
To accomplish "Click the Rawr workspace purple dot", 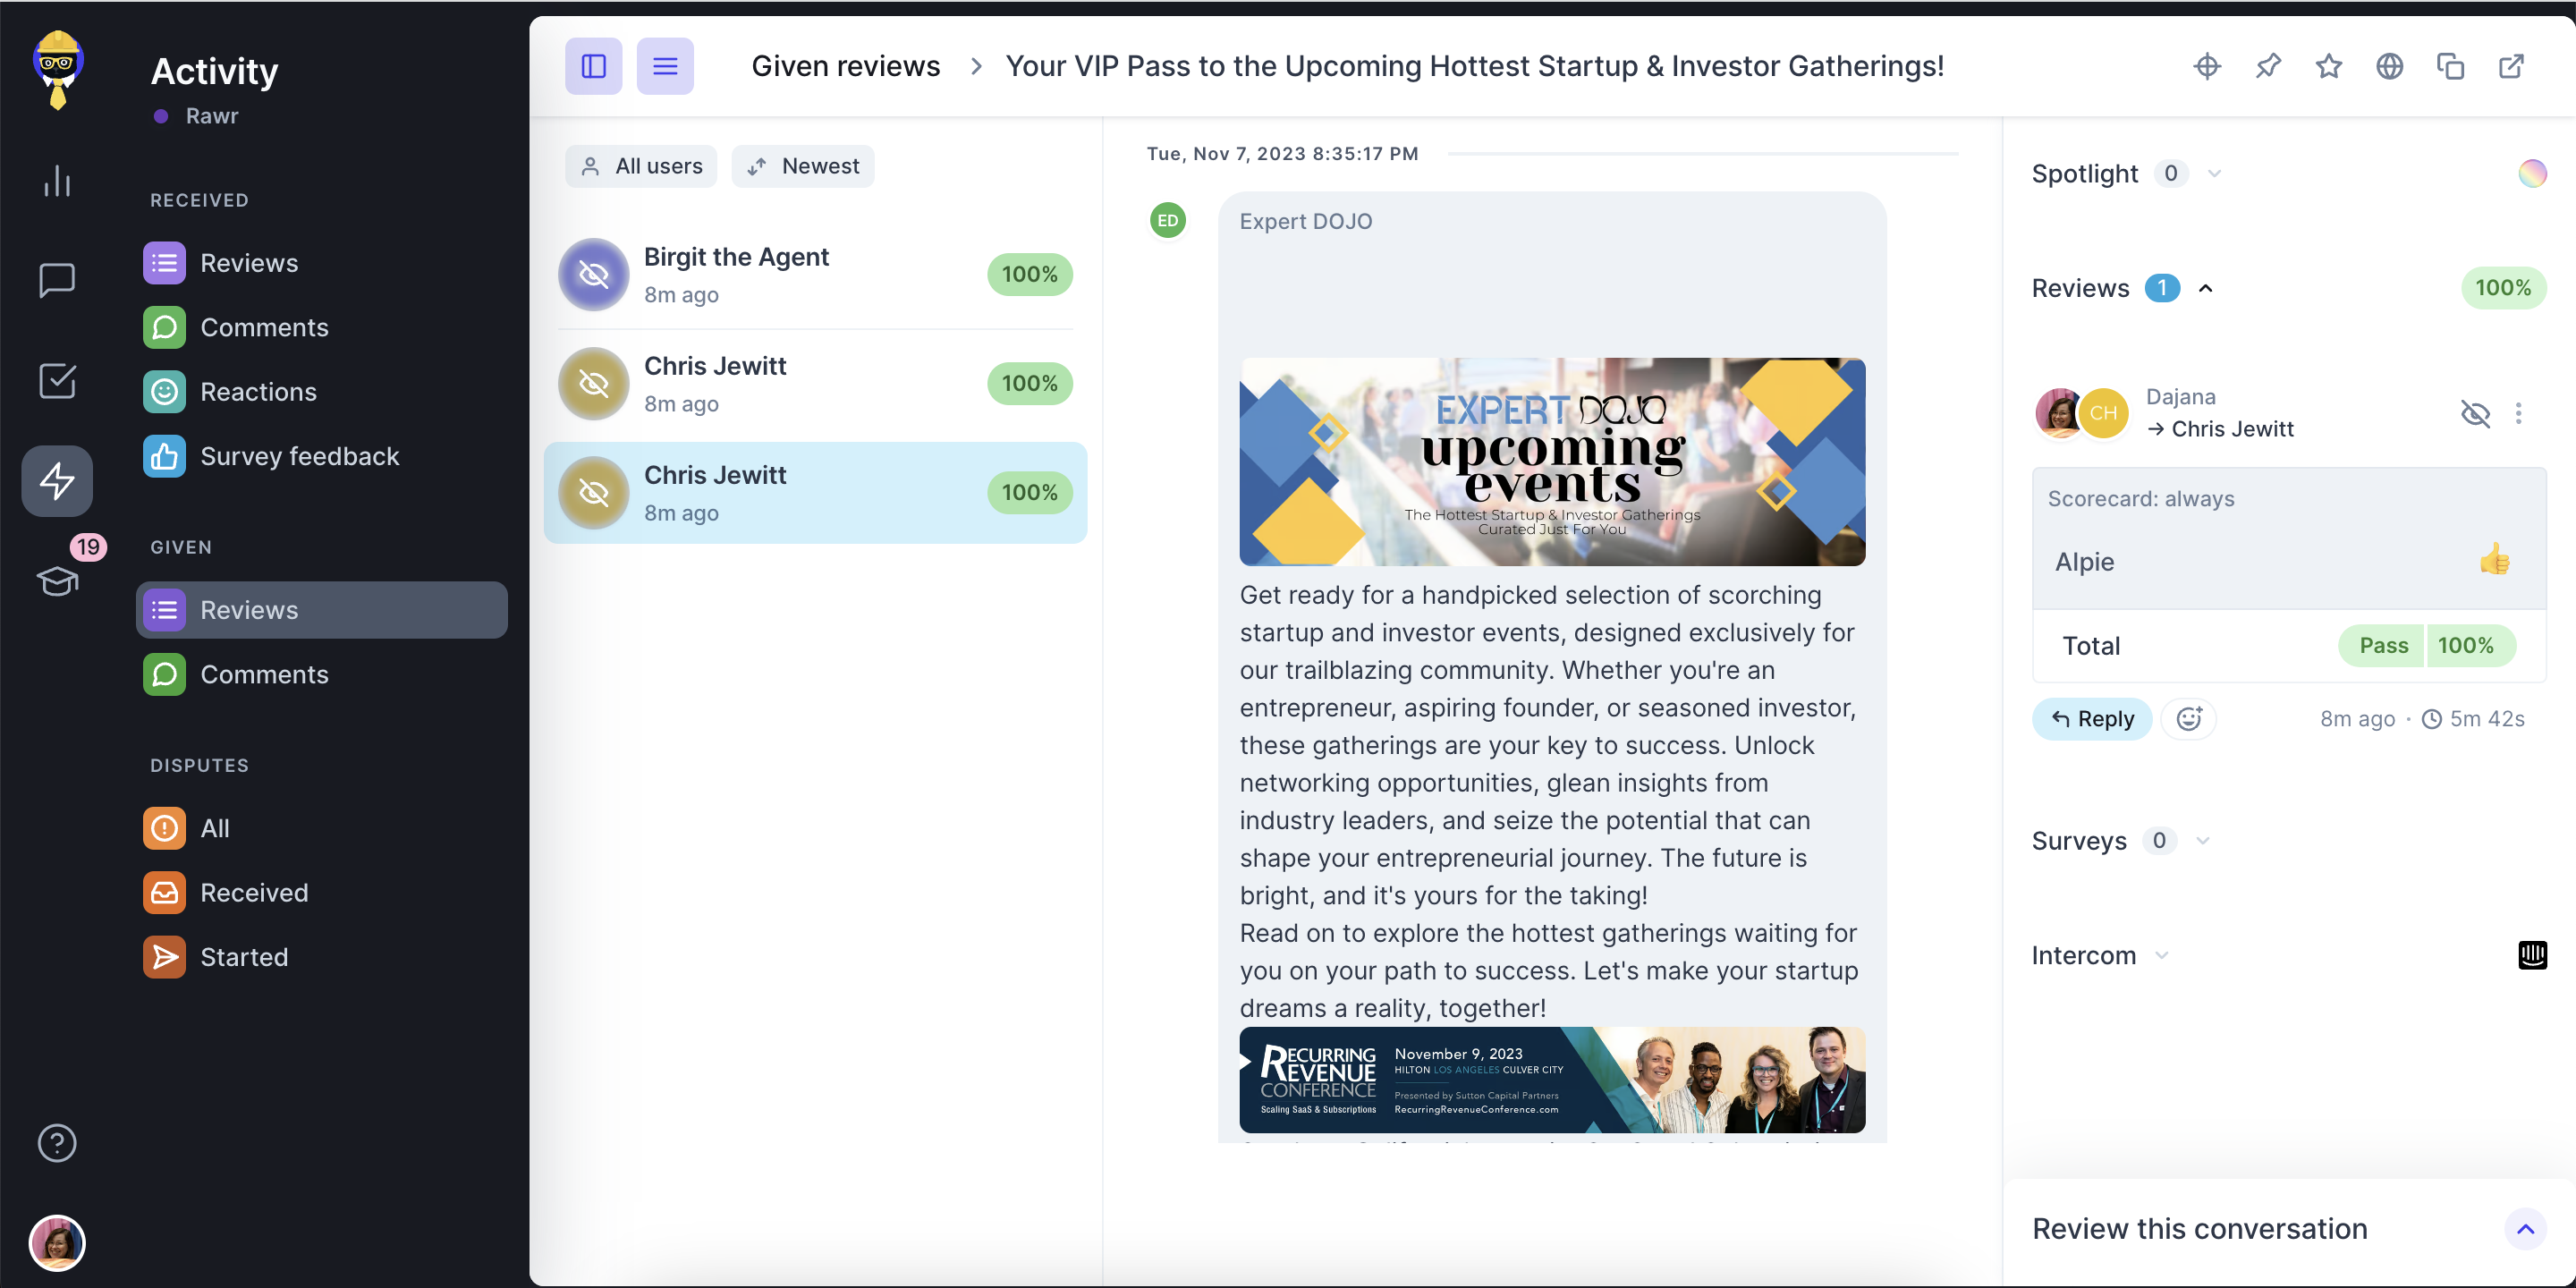I will (161, 116).
